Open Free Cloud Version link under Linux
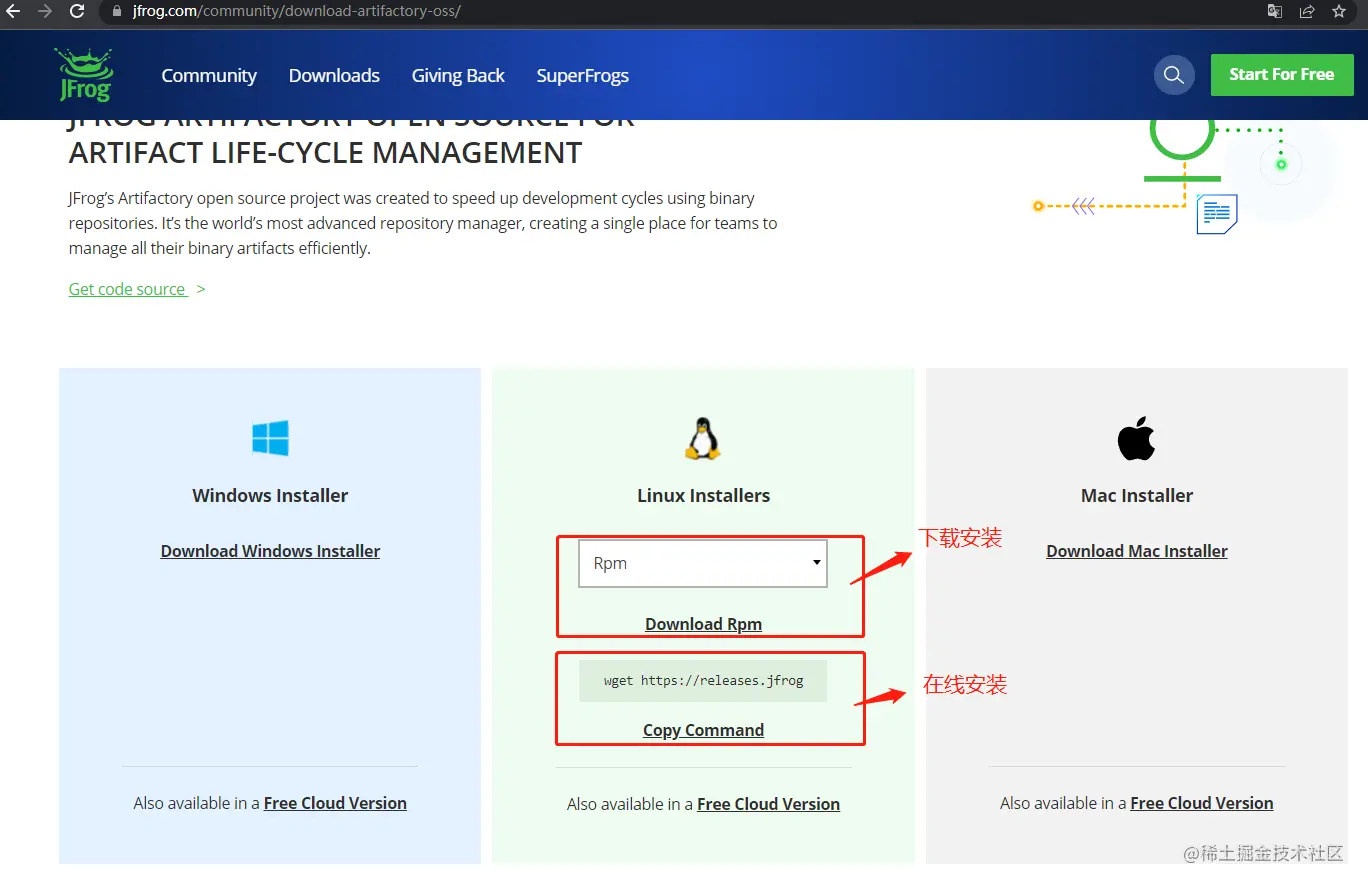The width and height of the screenshot is (1368, 888). pyautogui.click(x=768, y=804)
